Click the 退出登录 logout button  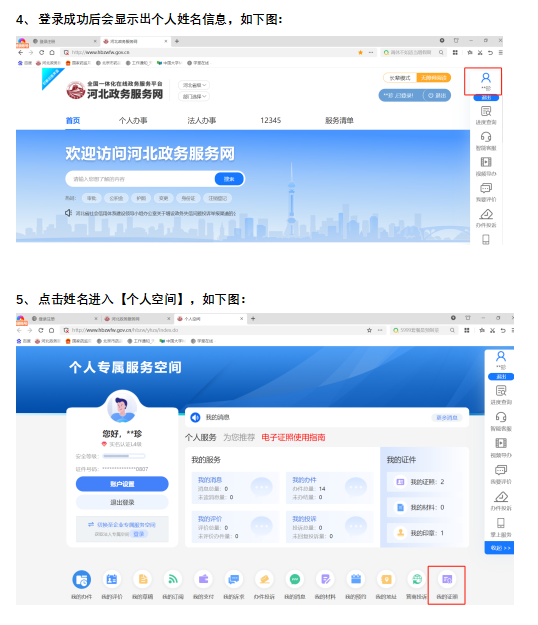[122, 502]
